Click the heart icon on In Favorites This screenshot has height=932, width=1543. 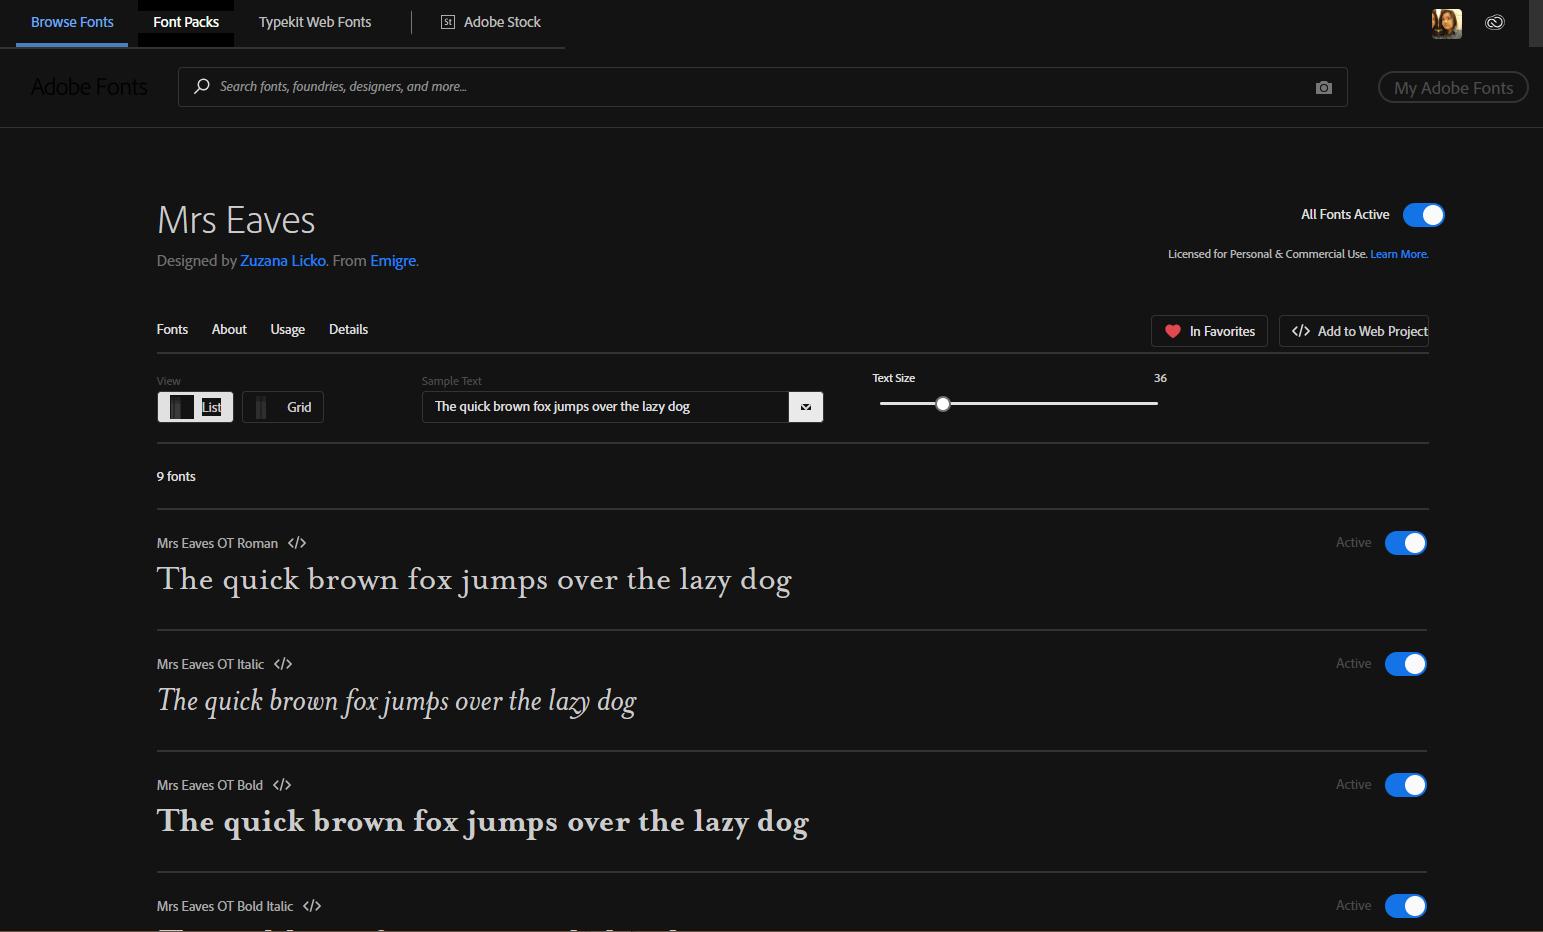(1173, 331)
